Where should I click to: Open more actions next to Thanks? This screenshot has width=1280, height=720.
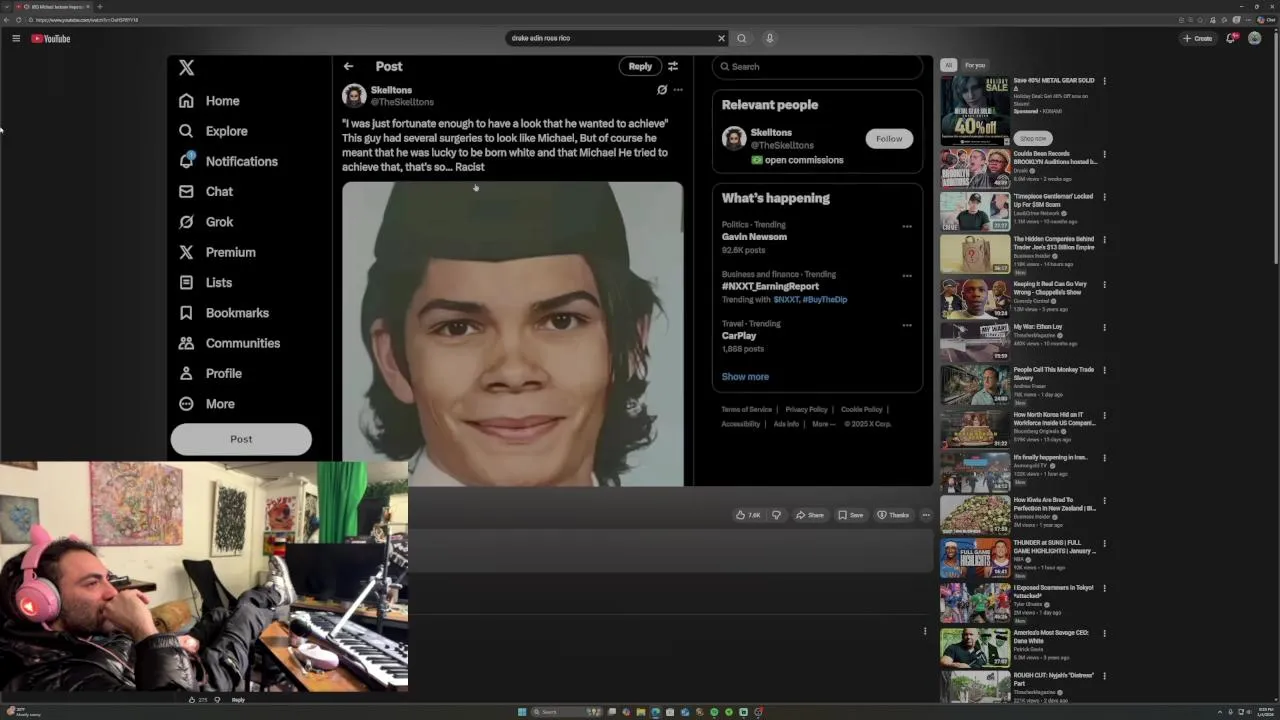[x=926, y=515]
